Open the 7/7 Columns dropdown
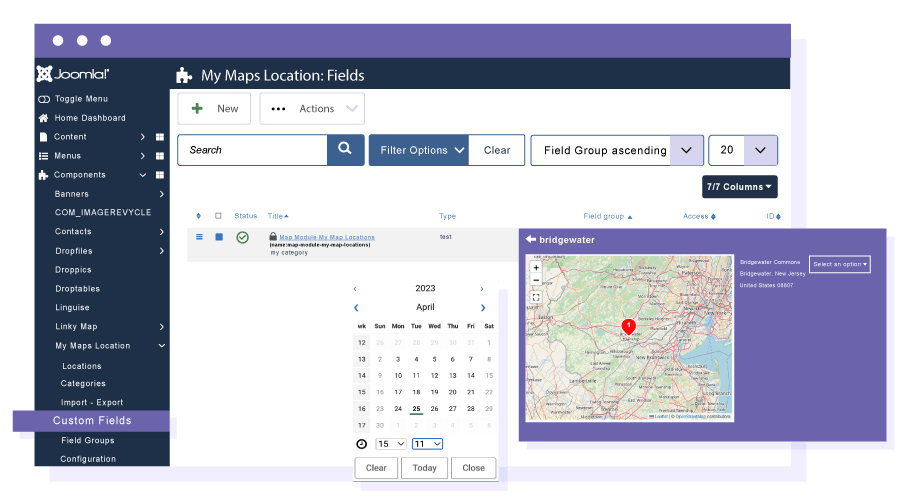 click(739, 187)
